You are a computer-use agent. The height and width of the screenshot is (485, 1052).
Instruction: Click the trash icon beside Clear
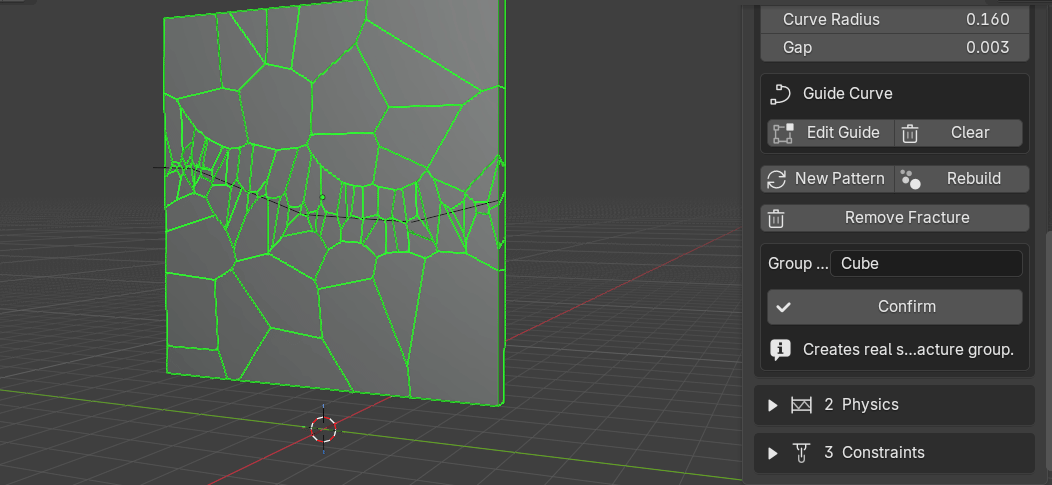[910, 133]
